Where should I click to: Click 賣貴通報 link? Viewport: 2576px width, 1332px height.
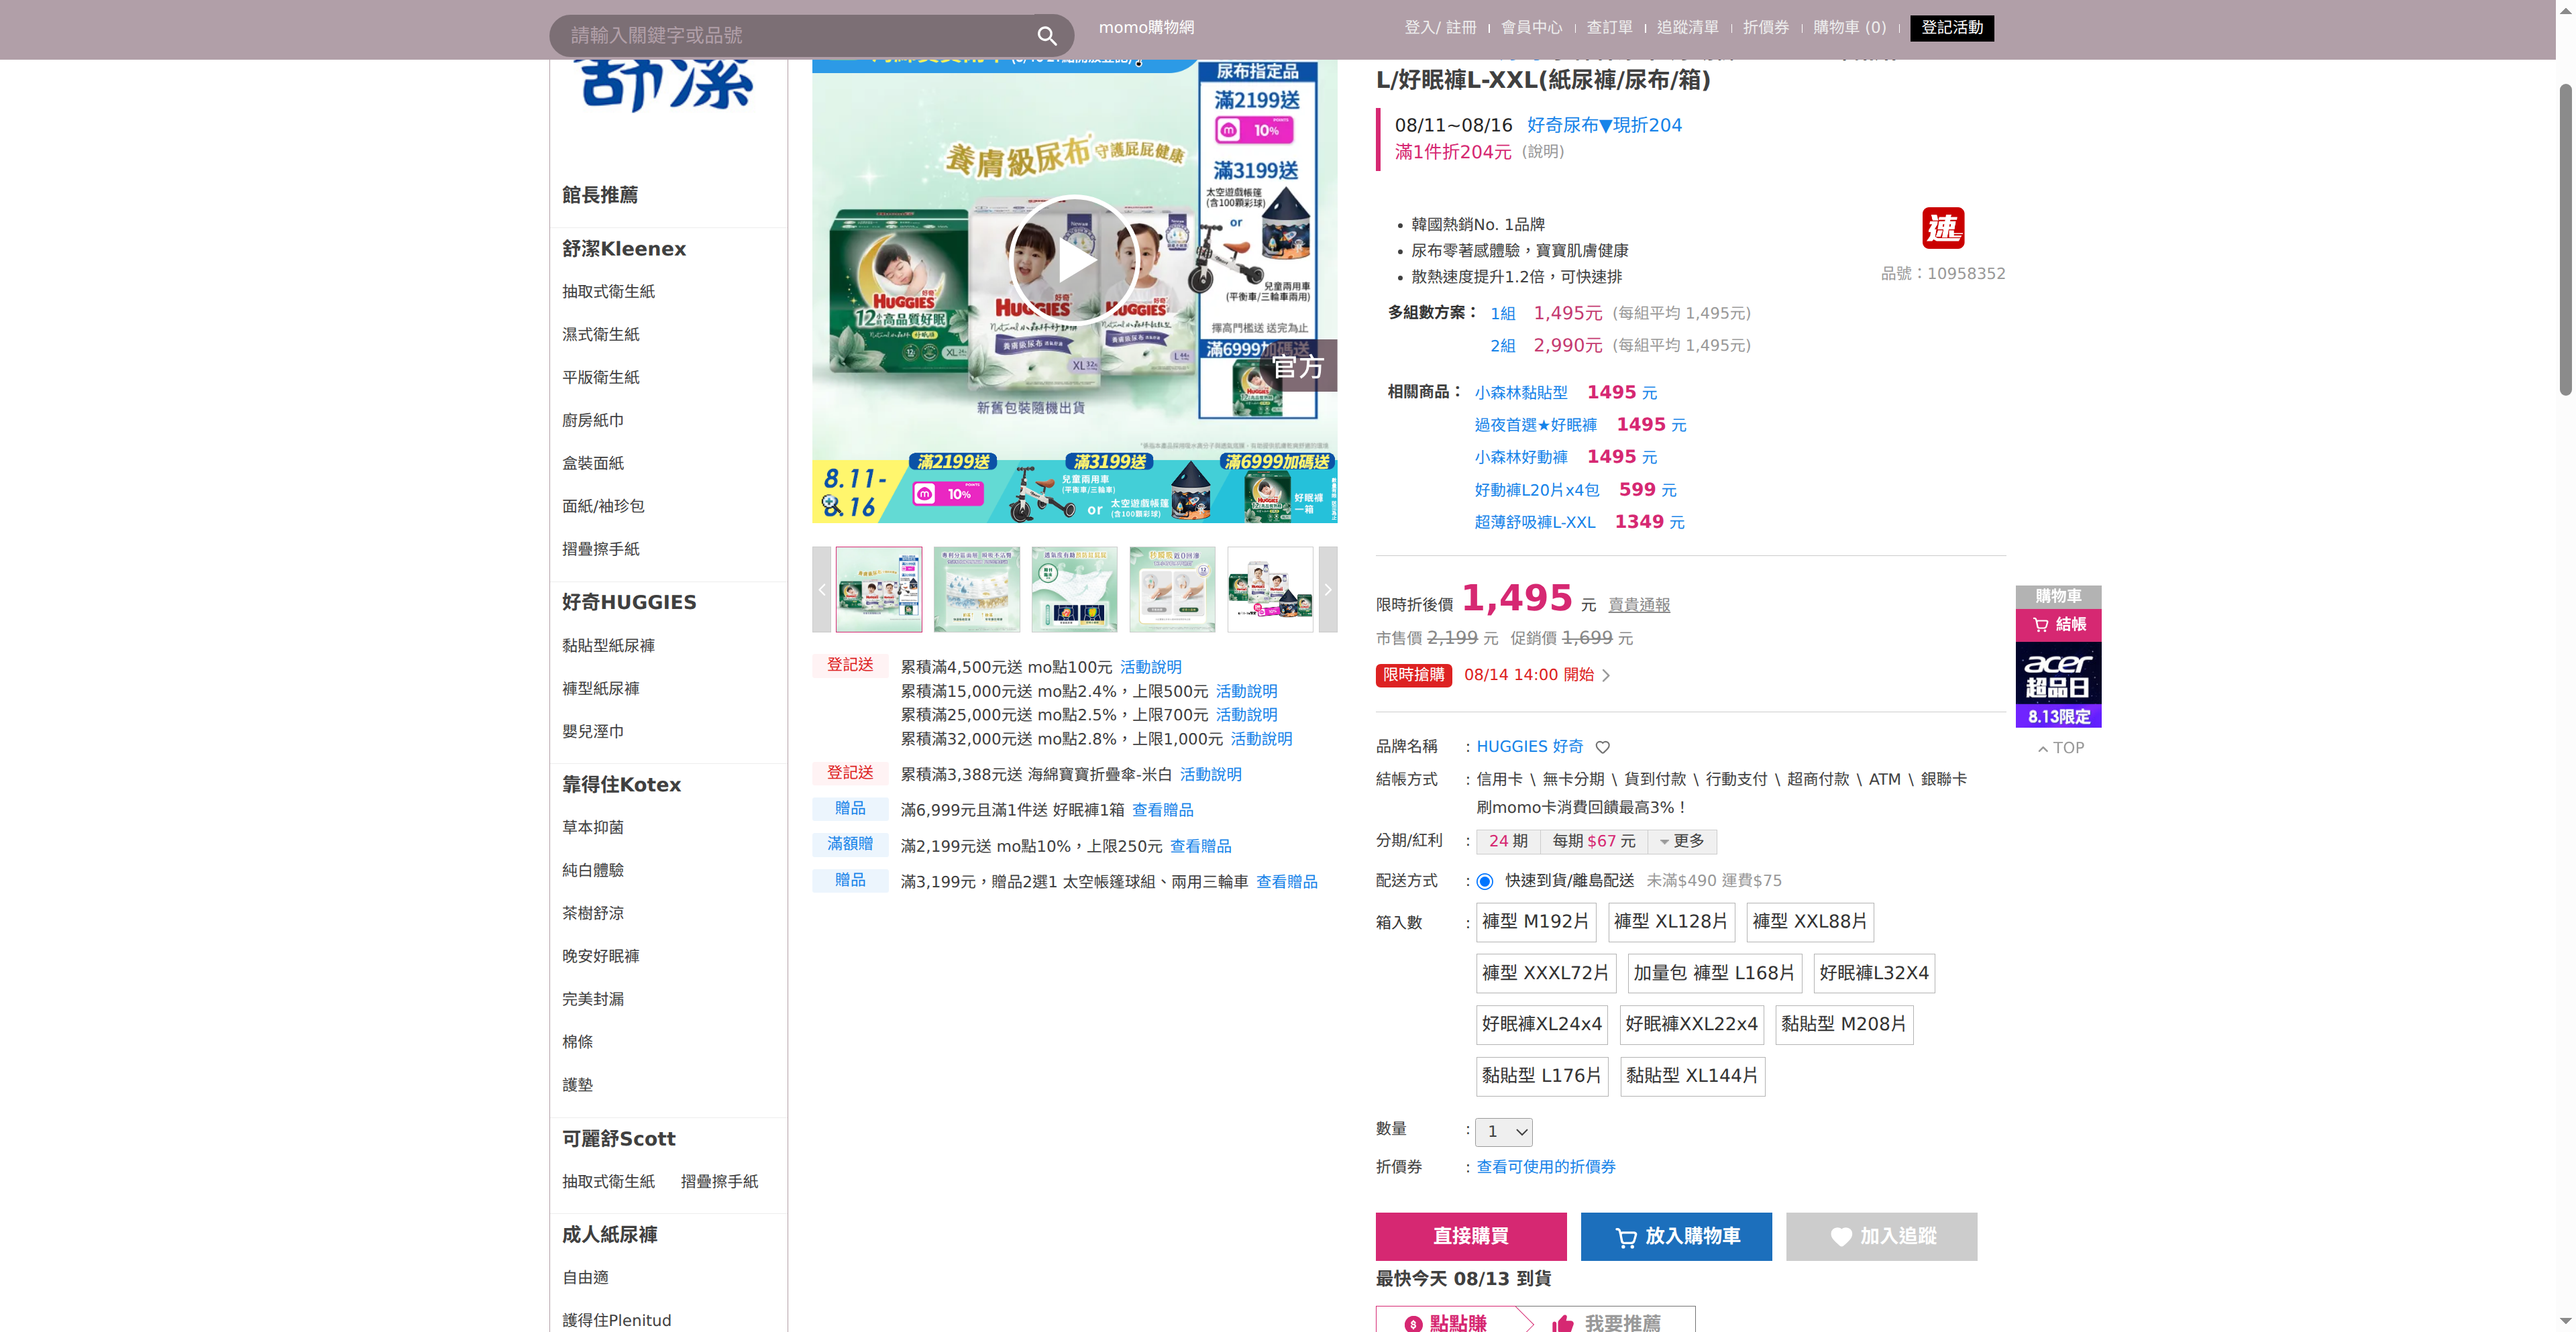(1639, 605)
